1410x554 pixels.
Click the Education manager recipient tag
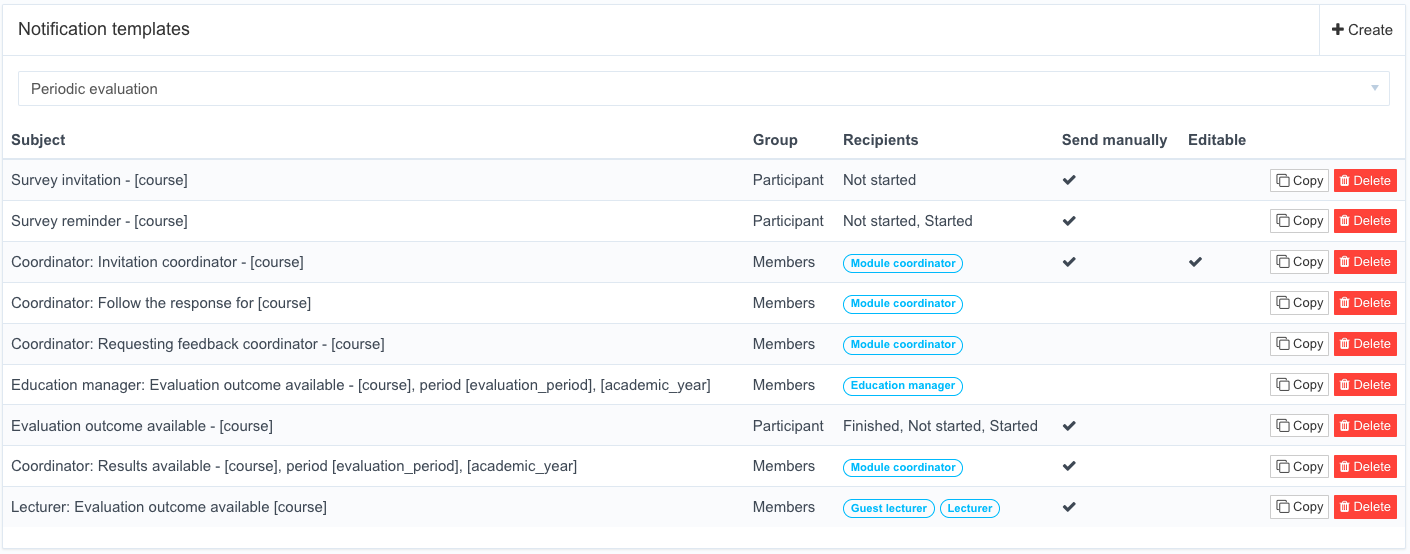click(x=903, y=385)
